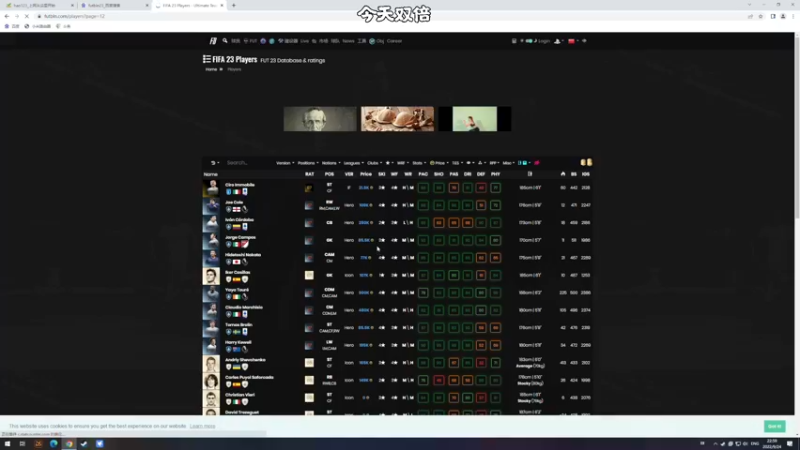The height and width of the screenshot is (450, 800).
Task: Stop page loading in browser toolbar
Action: (x=27, y=16)
